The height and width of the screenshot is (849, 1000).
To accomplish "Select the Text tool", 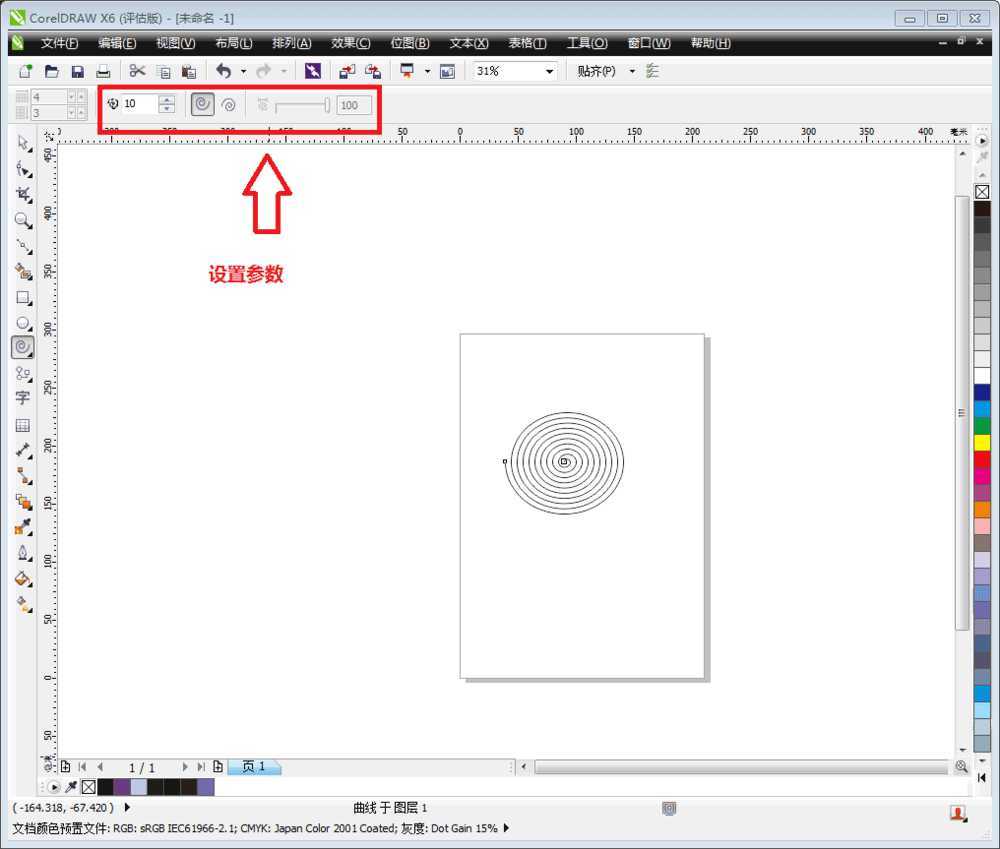I will click(x=23, y=399).
